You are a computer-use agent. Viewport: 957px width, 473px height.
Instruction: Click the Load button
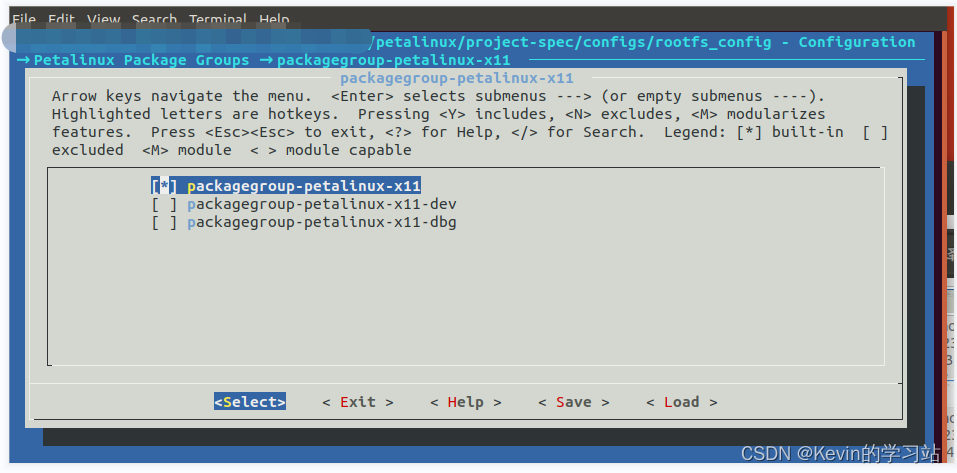coord(682,402)
